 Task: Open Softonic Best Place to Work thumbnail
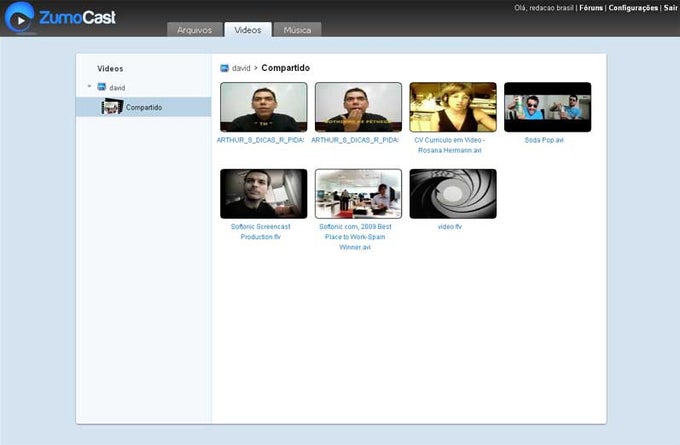coord(358,194)
